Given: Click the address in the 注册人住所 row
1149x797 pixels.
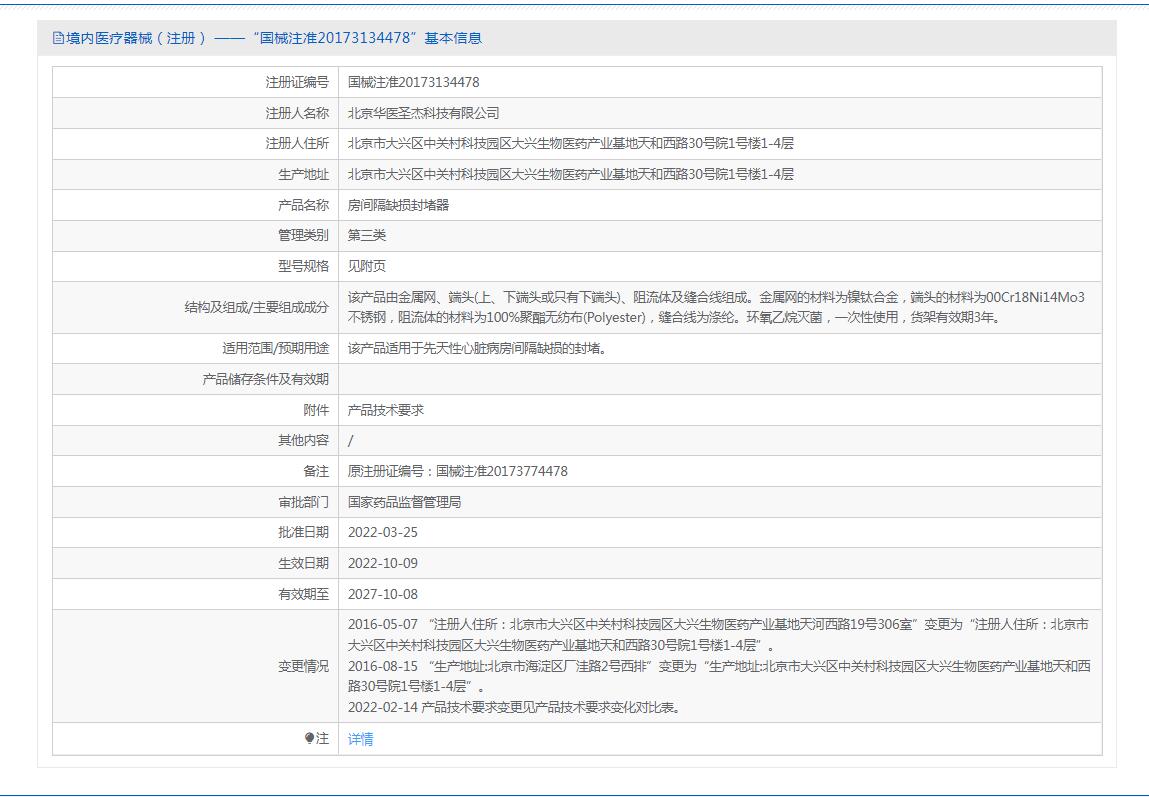Looking at the screenshot, I should (570, 143).
